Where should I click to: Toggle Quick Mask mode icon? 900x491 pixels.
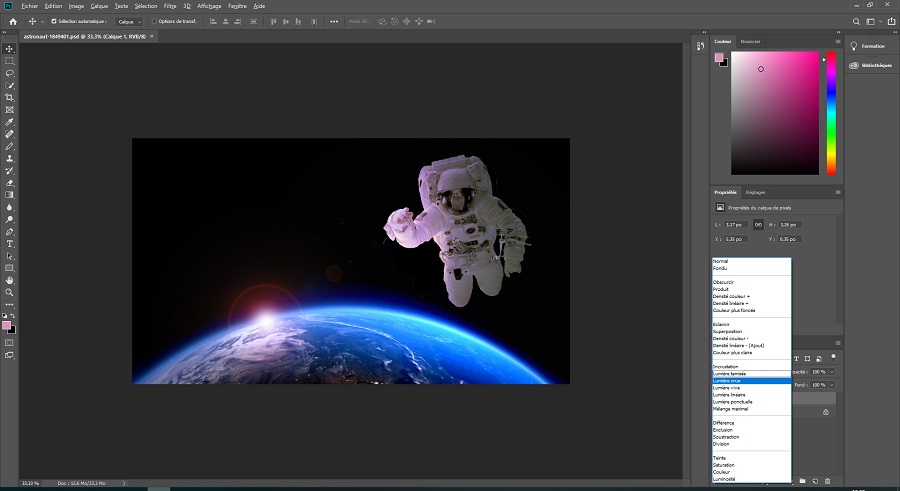tap(9, 343)
